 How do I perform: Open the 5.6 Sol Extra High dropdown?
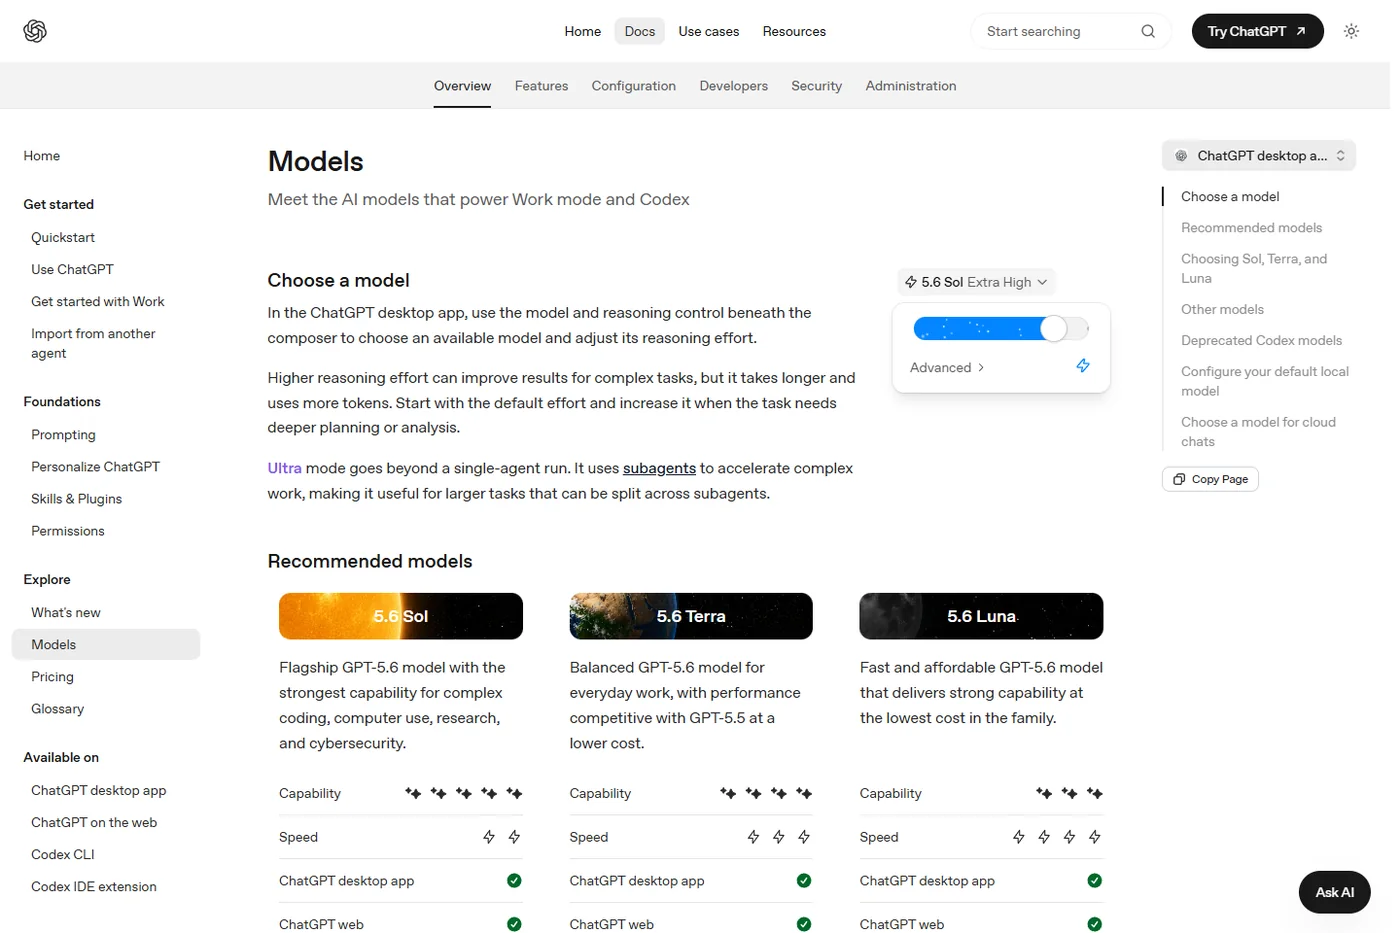pyautogui.click(x=976, y=282)
